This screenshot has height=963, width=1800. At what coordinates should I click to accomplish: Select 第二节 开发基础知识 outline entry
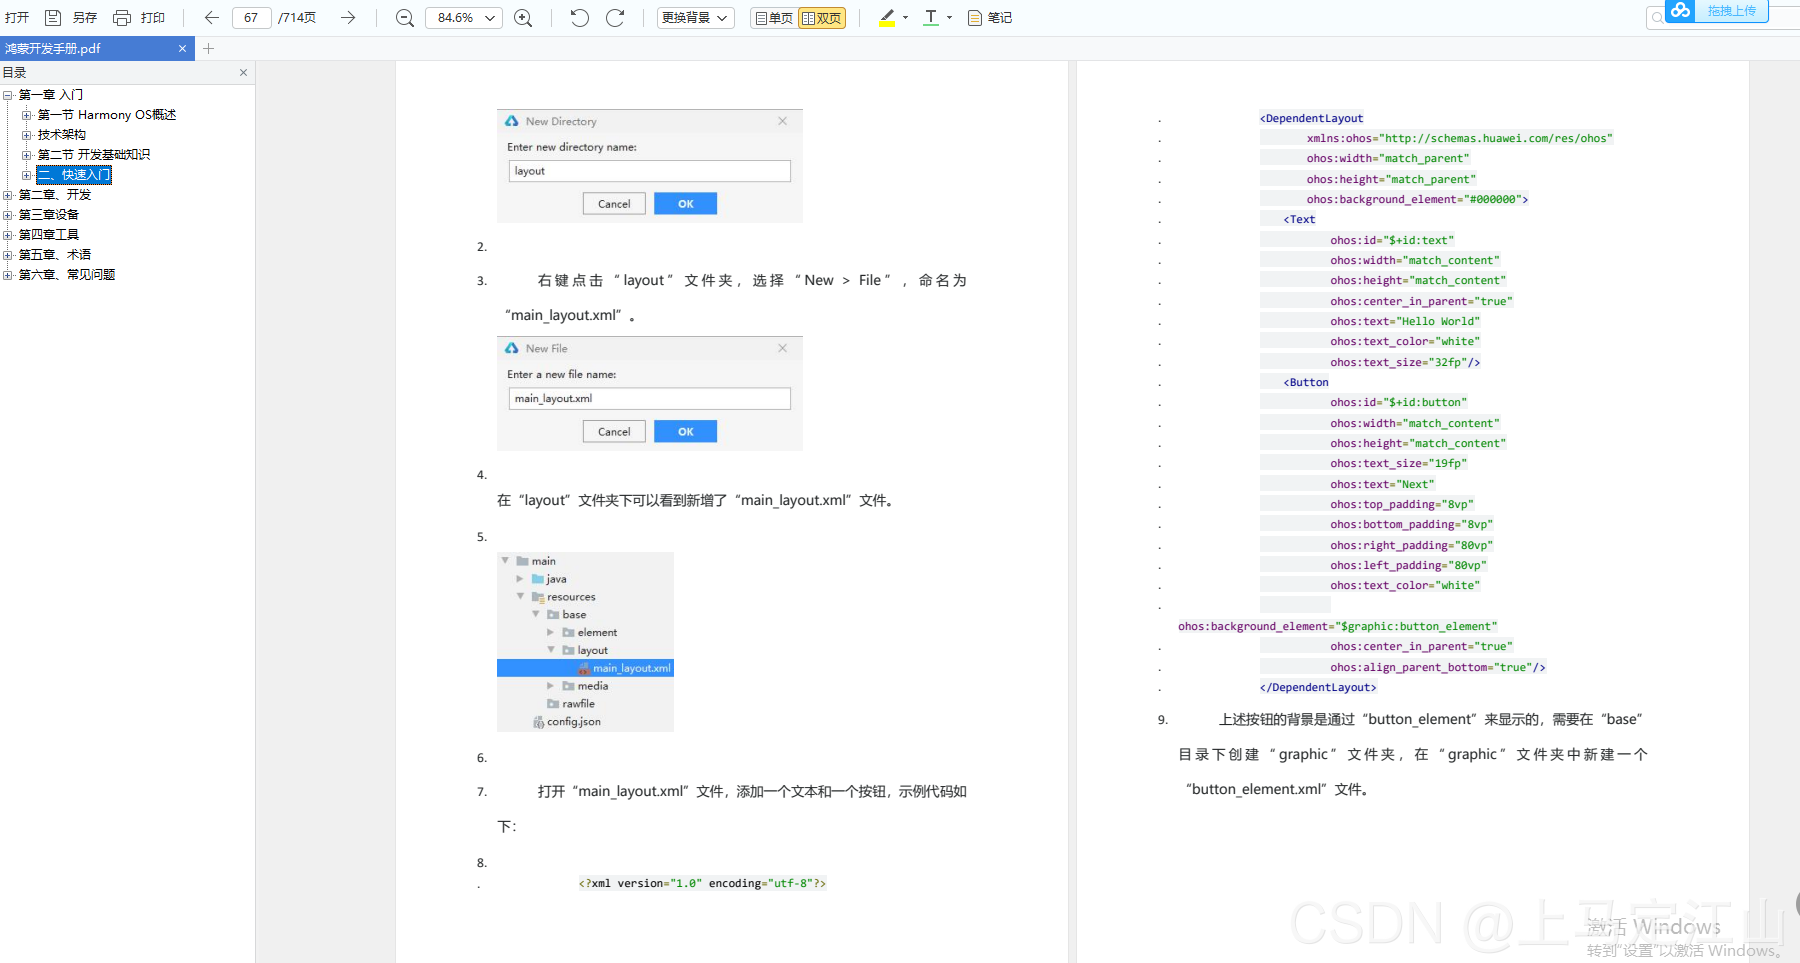94,155
